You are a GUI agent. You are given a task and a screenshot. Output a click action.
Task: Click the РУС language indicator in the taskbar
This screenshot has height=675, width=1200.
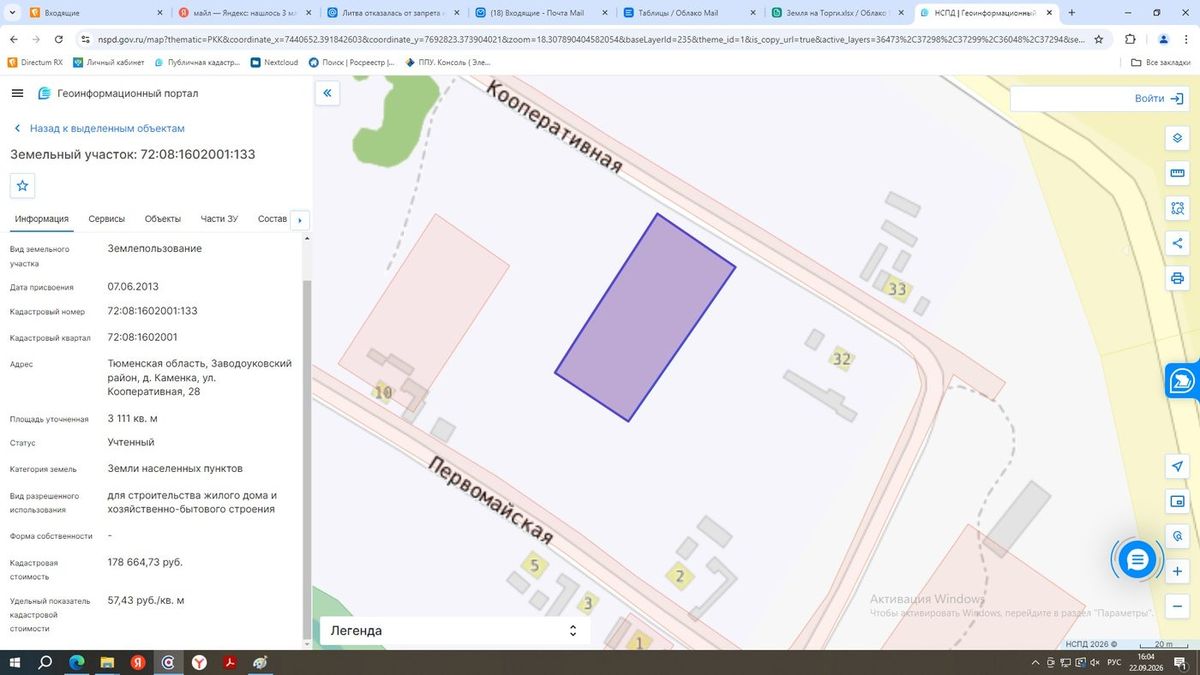[1114, 662]
